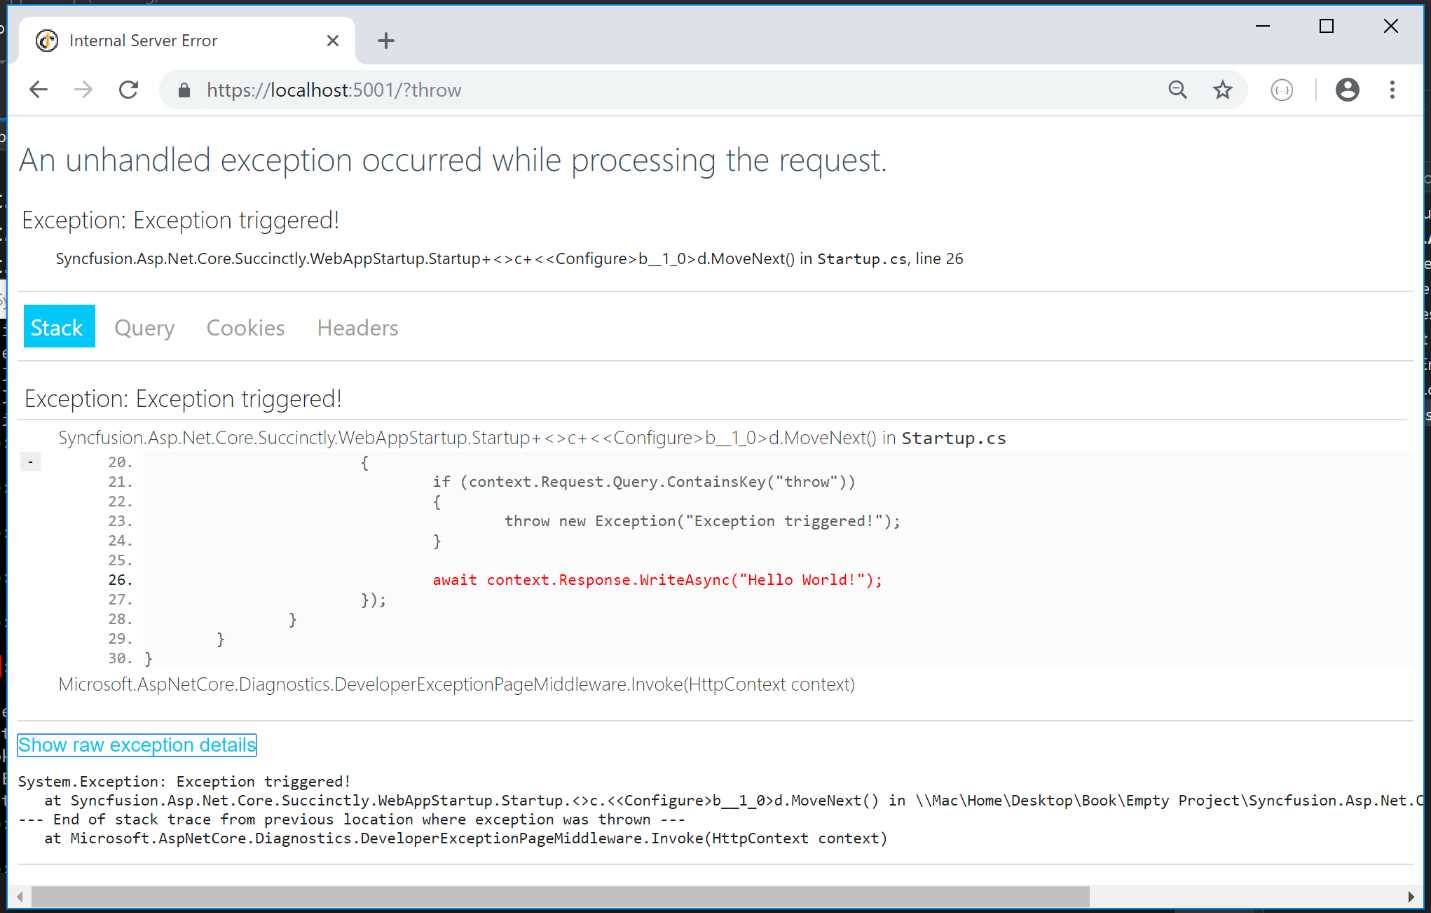
Task: Click the localhost URL in the address bar
Action: pyautogui.click(x=334, y=89)
